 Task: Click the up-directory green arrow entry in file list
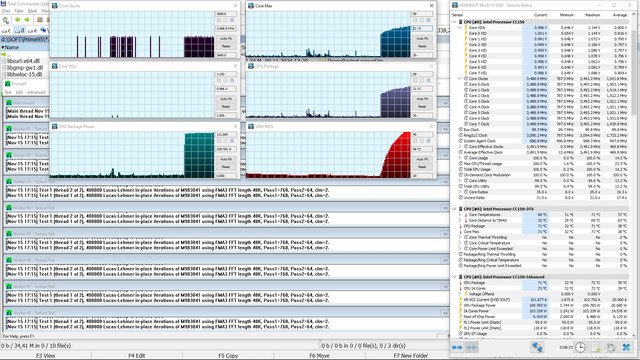[x=4, y=54]
